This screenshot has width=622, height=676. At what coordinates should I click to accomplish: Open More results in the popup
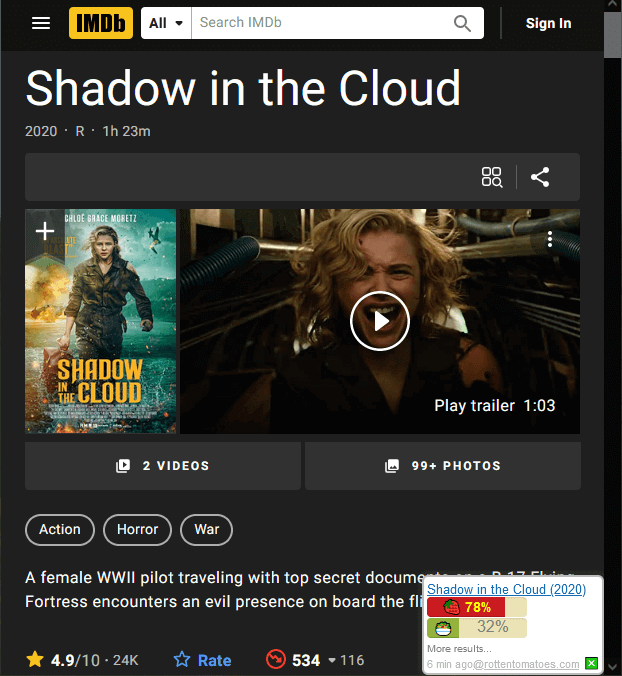point(459,648)
